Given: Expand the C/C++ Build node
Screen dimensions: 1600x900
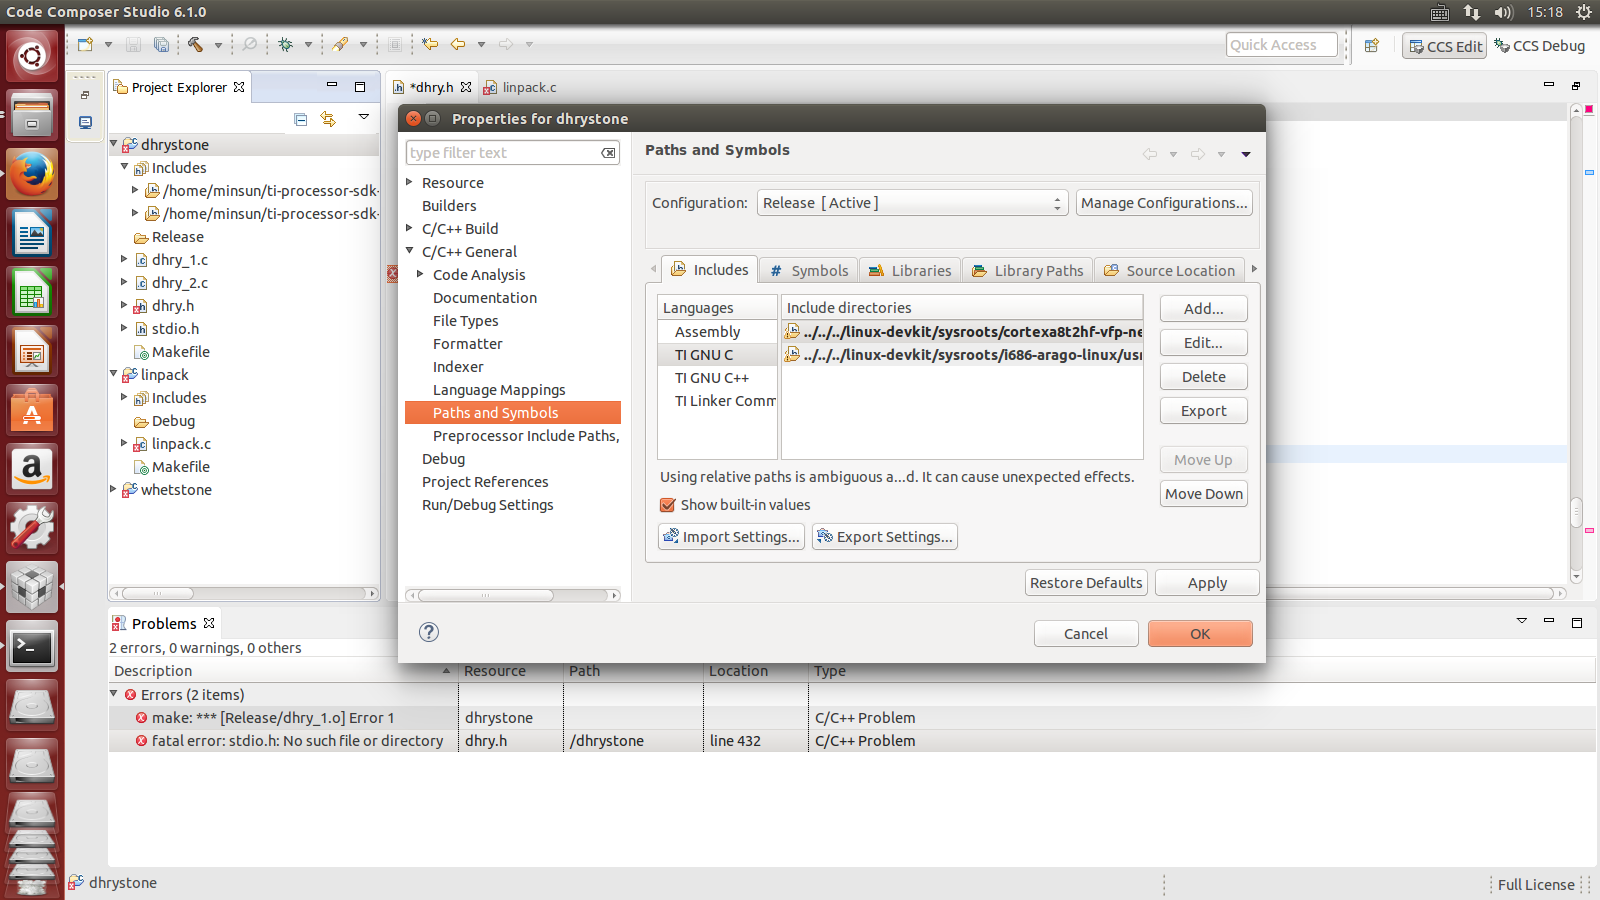Looking at the screenshot, I should 409,228.
